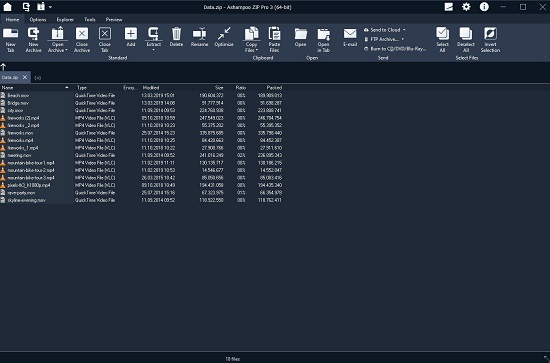Switch to the Options ribbon tab

tap(38, 19)
